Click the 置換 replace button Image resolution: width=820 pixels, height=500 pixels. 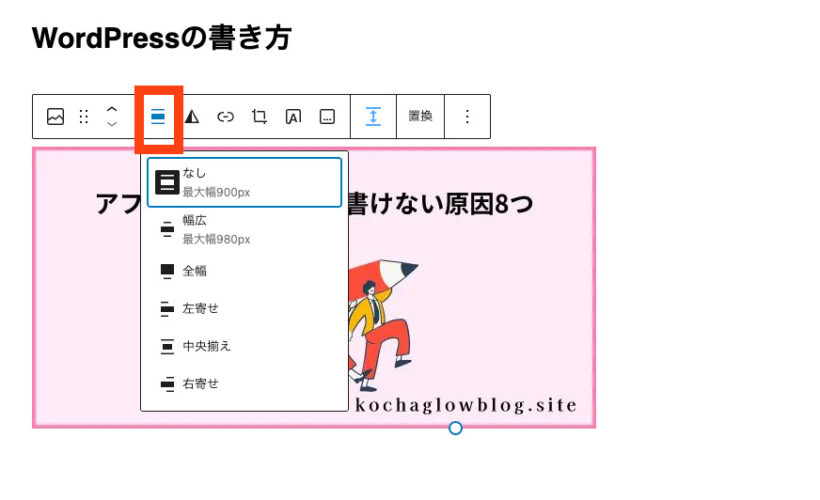[x=420, y=116]
